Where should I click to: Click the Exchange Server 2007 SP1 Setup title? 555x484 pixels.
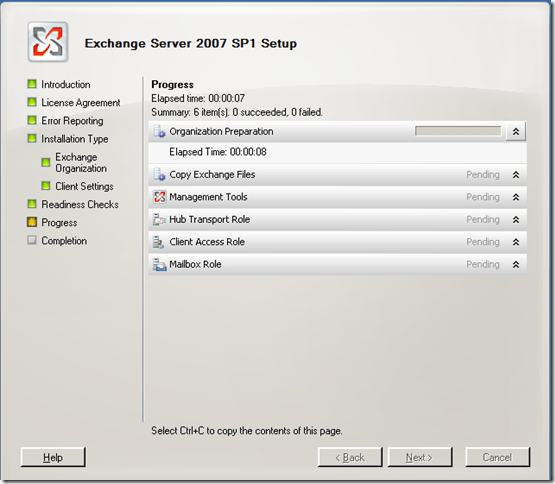[x=191, y=43]
